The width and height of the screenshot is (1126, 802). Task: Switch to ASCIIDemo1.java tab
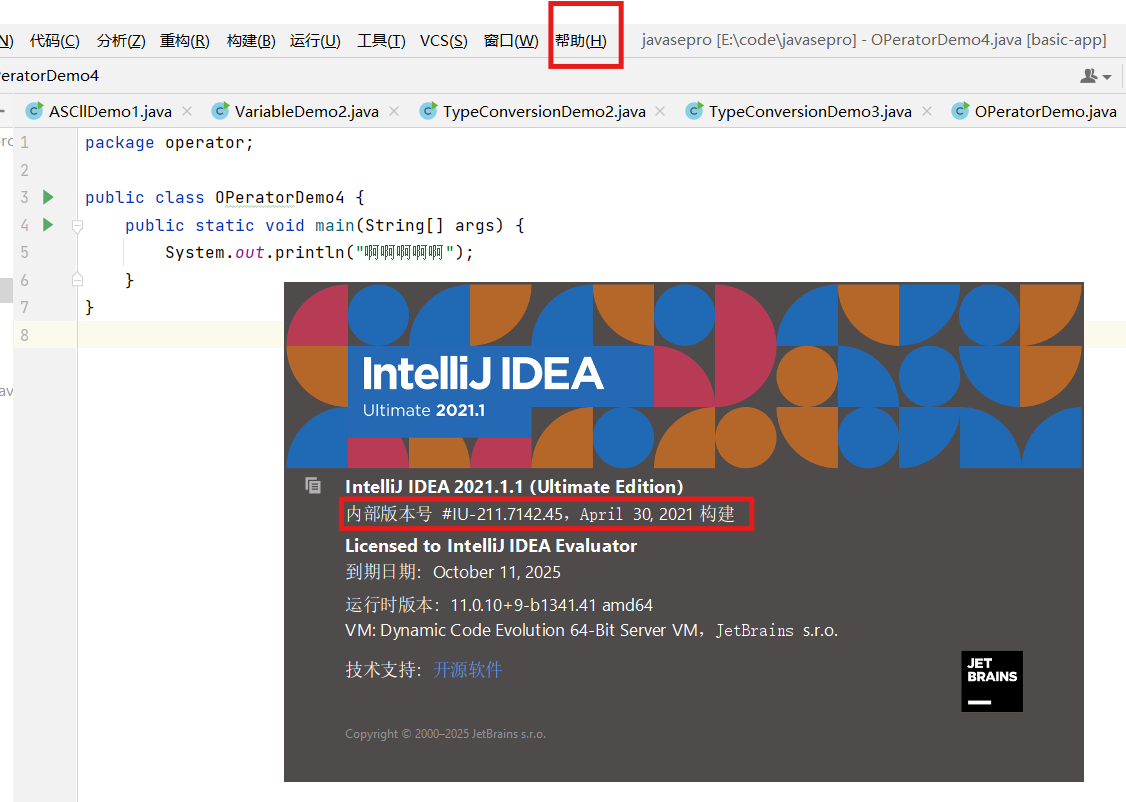coord(110,111)
